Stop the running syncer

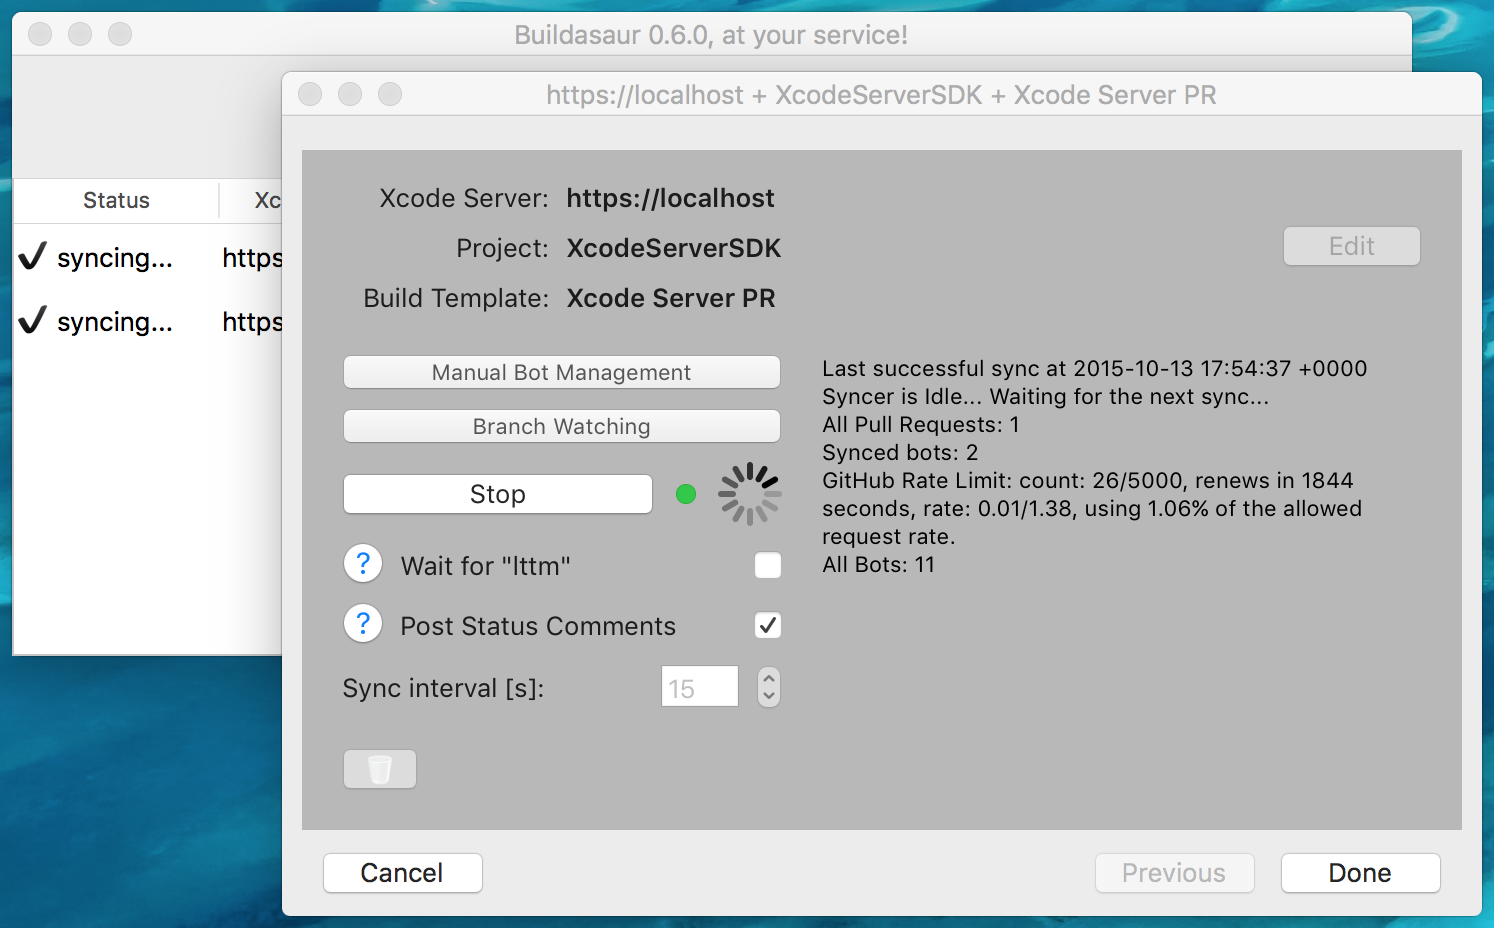click(x=498, y=494)
